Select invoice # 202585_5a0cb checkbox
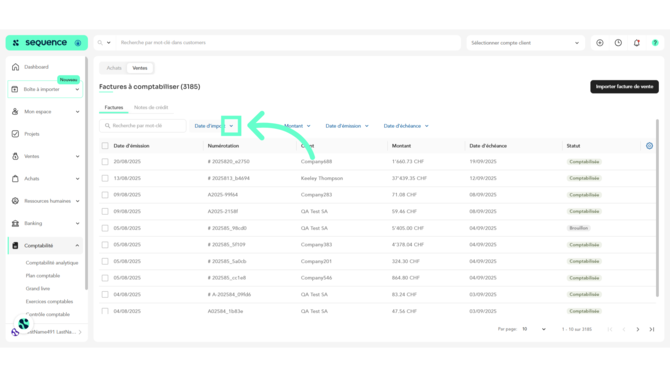Screen dimensions: 670x377 click(x=105, y=261)
